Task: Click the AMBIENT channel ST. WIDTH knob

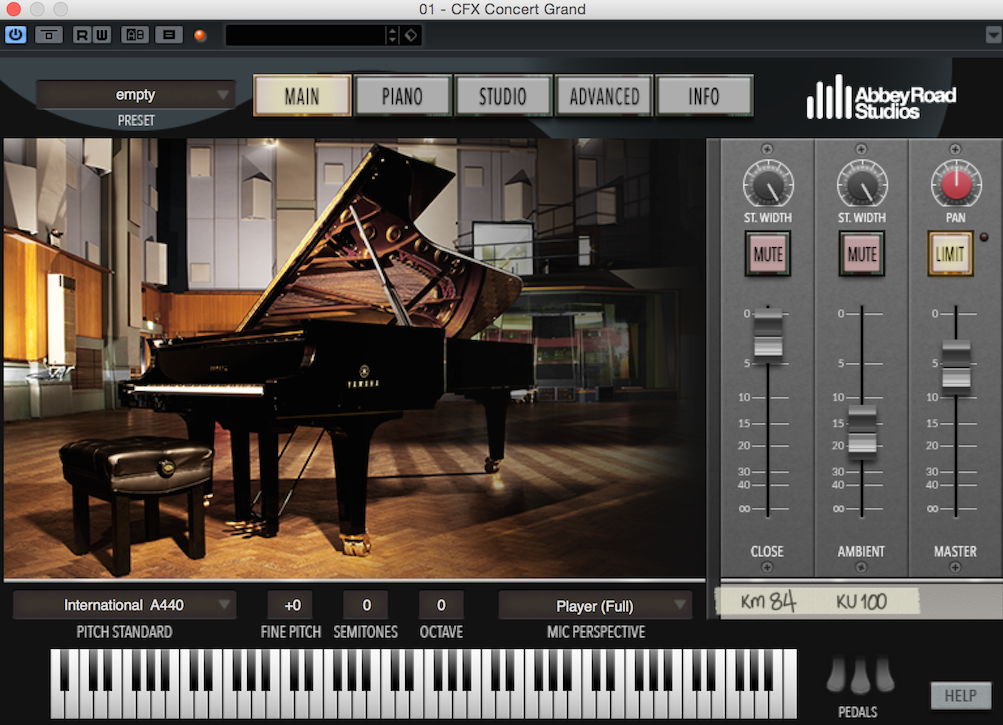Action: tap(862, 184)
